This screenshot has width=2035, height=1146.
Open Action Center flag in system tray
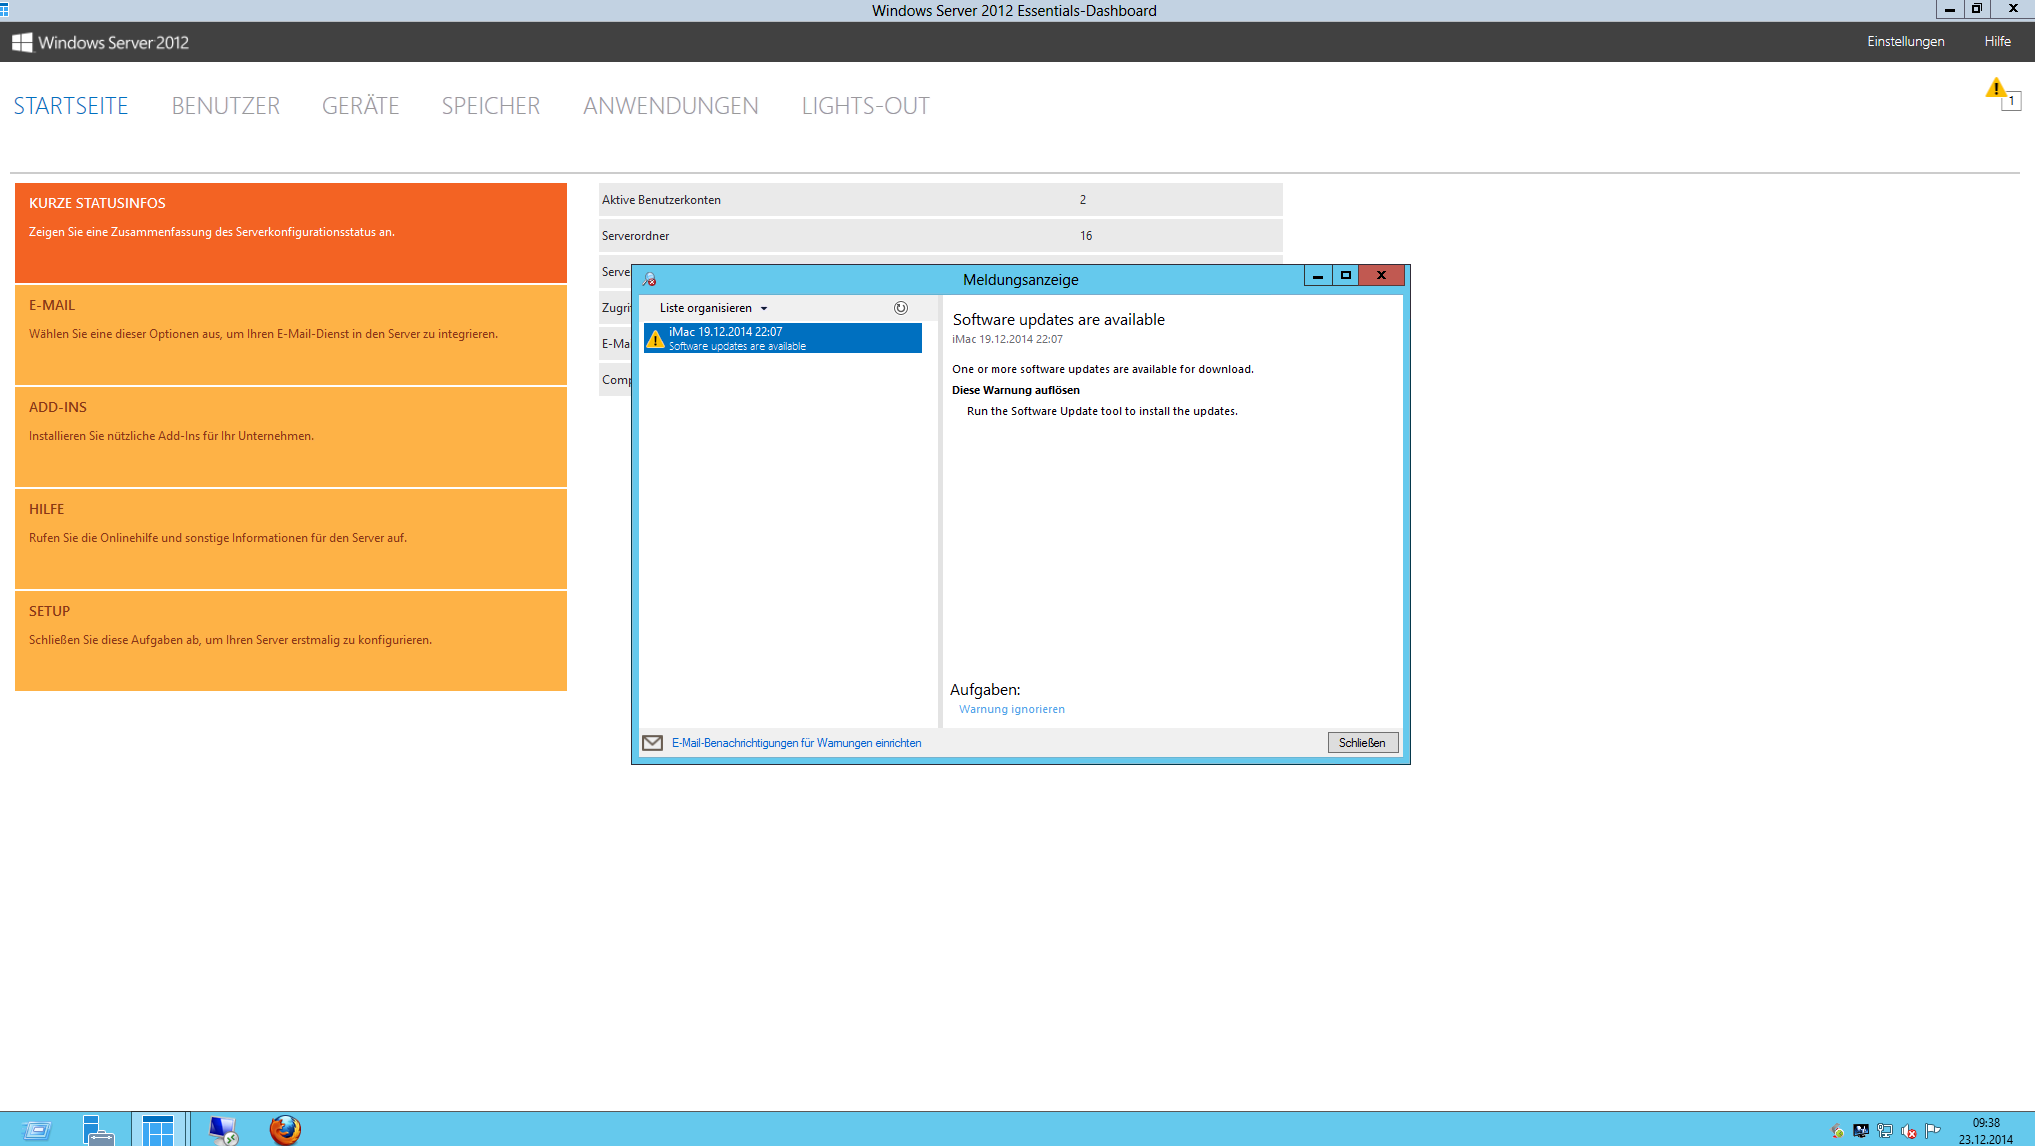(1933, 1131)
